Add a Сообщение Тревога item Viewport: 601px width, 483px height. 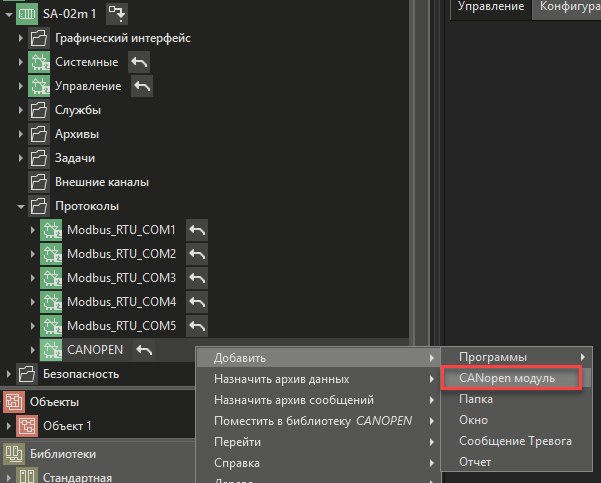coord(516,441)
